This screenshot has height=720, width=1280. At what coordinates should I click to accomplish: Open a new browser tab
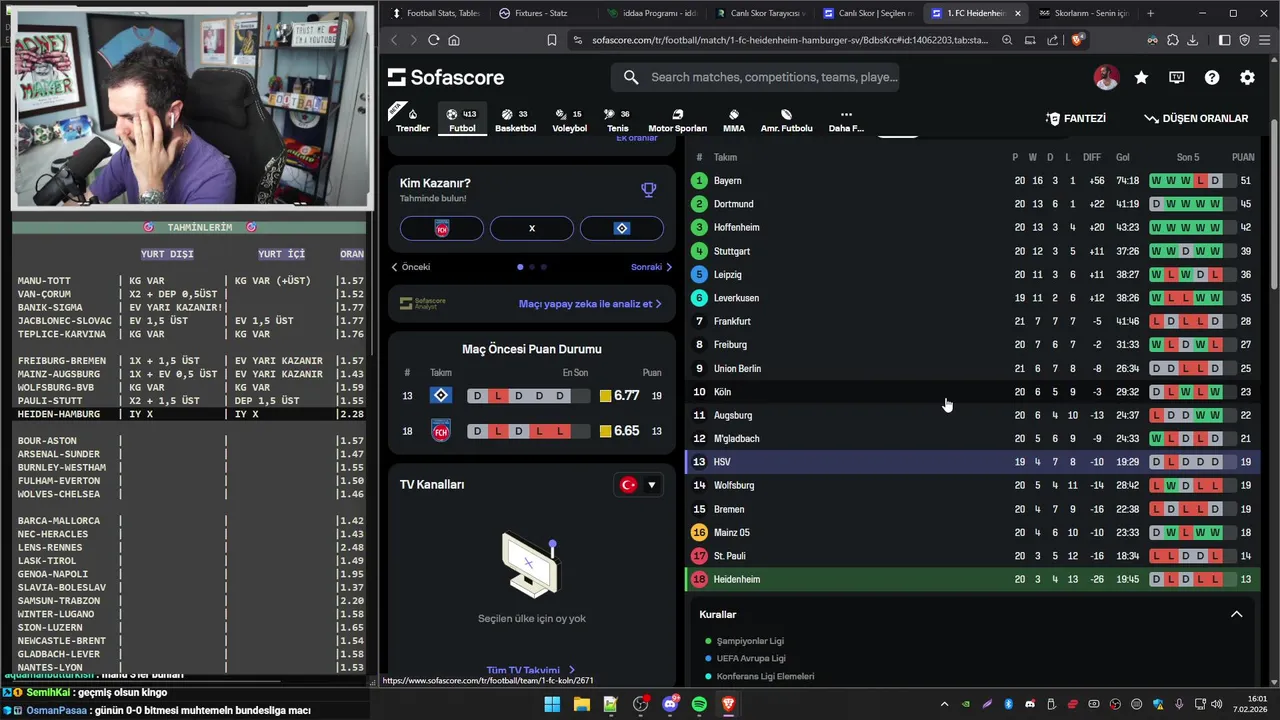point(1150,13)
